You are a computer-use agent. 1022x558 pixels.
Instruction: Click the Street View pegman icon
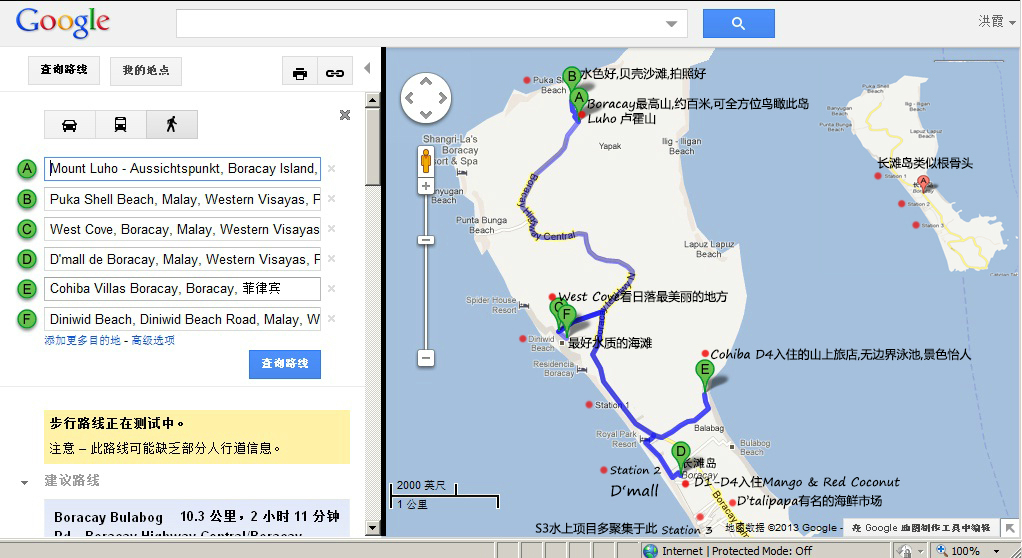(x=425, y=160)
